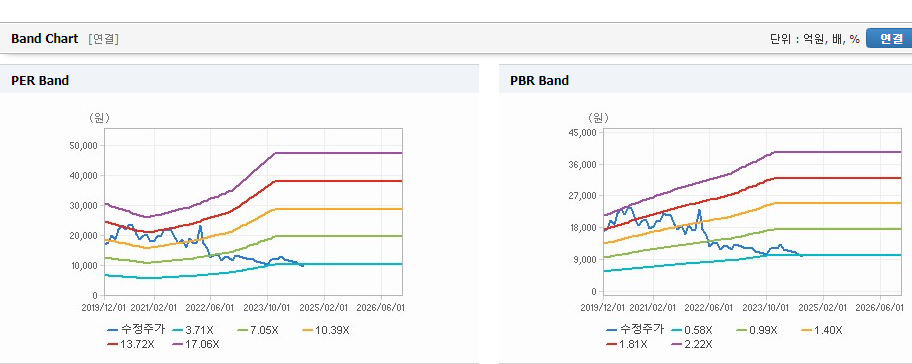Click the 7.05X legend item
Viewport: 912px width, 364px height.
(x=258, y=330)
